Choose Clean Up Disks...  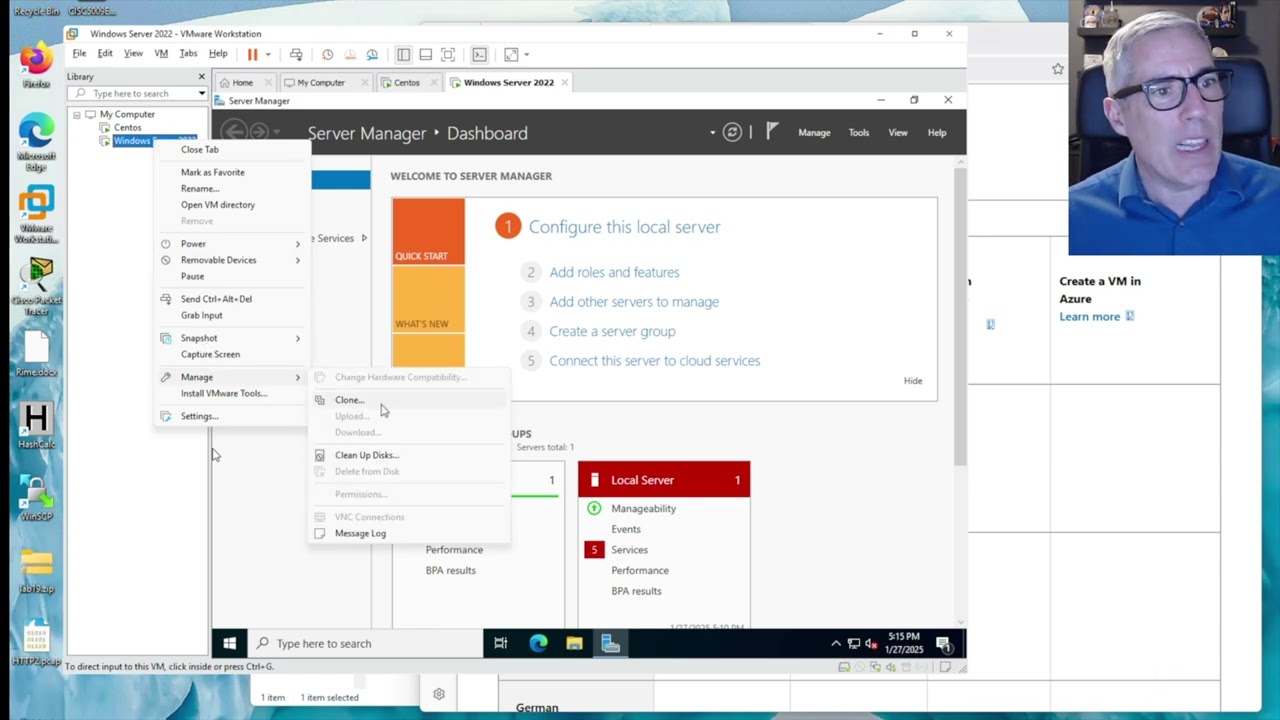point(366,455)
